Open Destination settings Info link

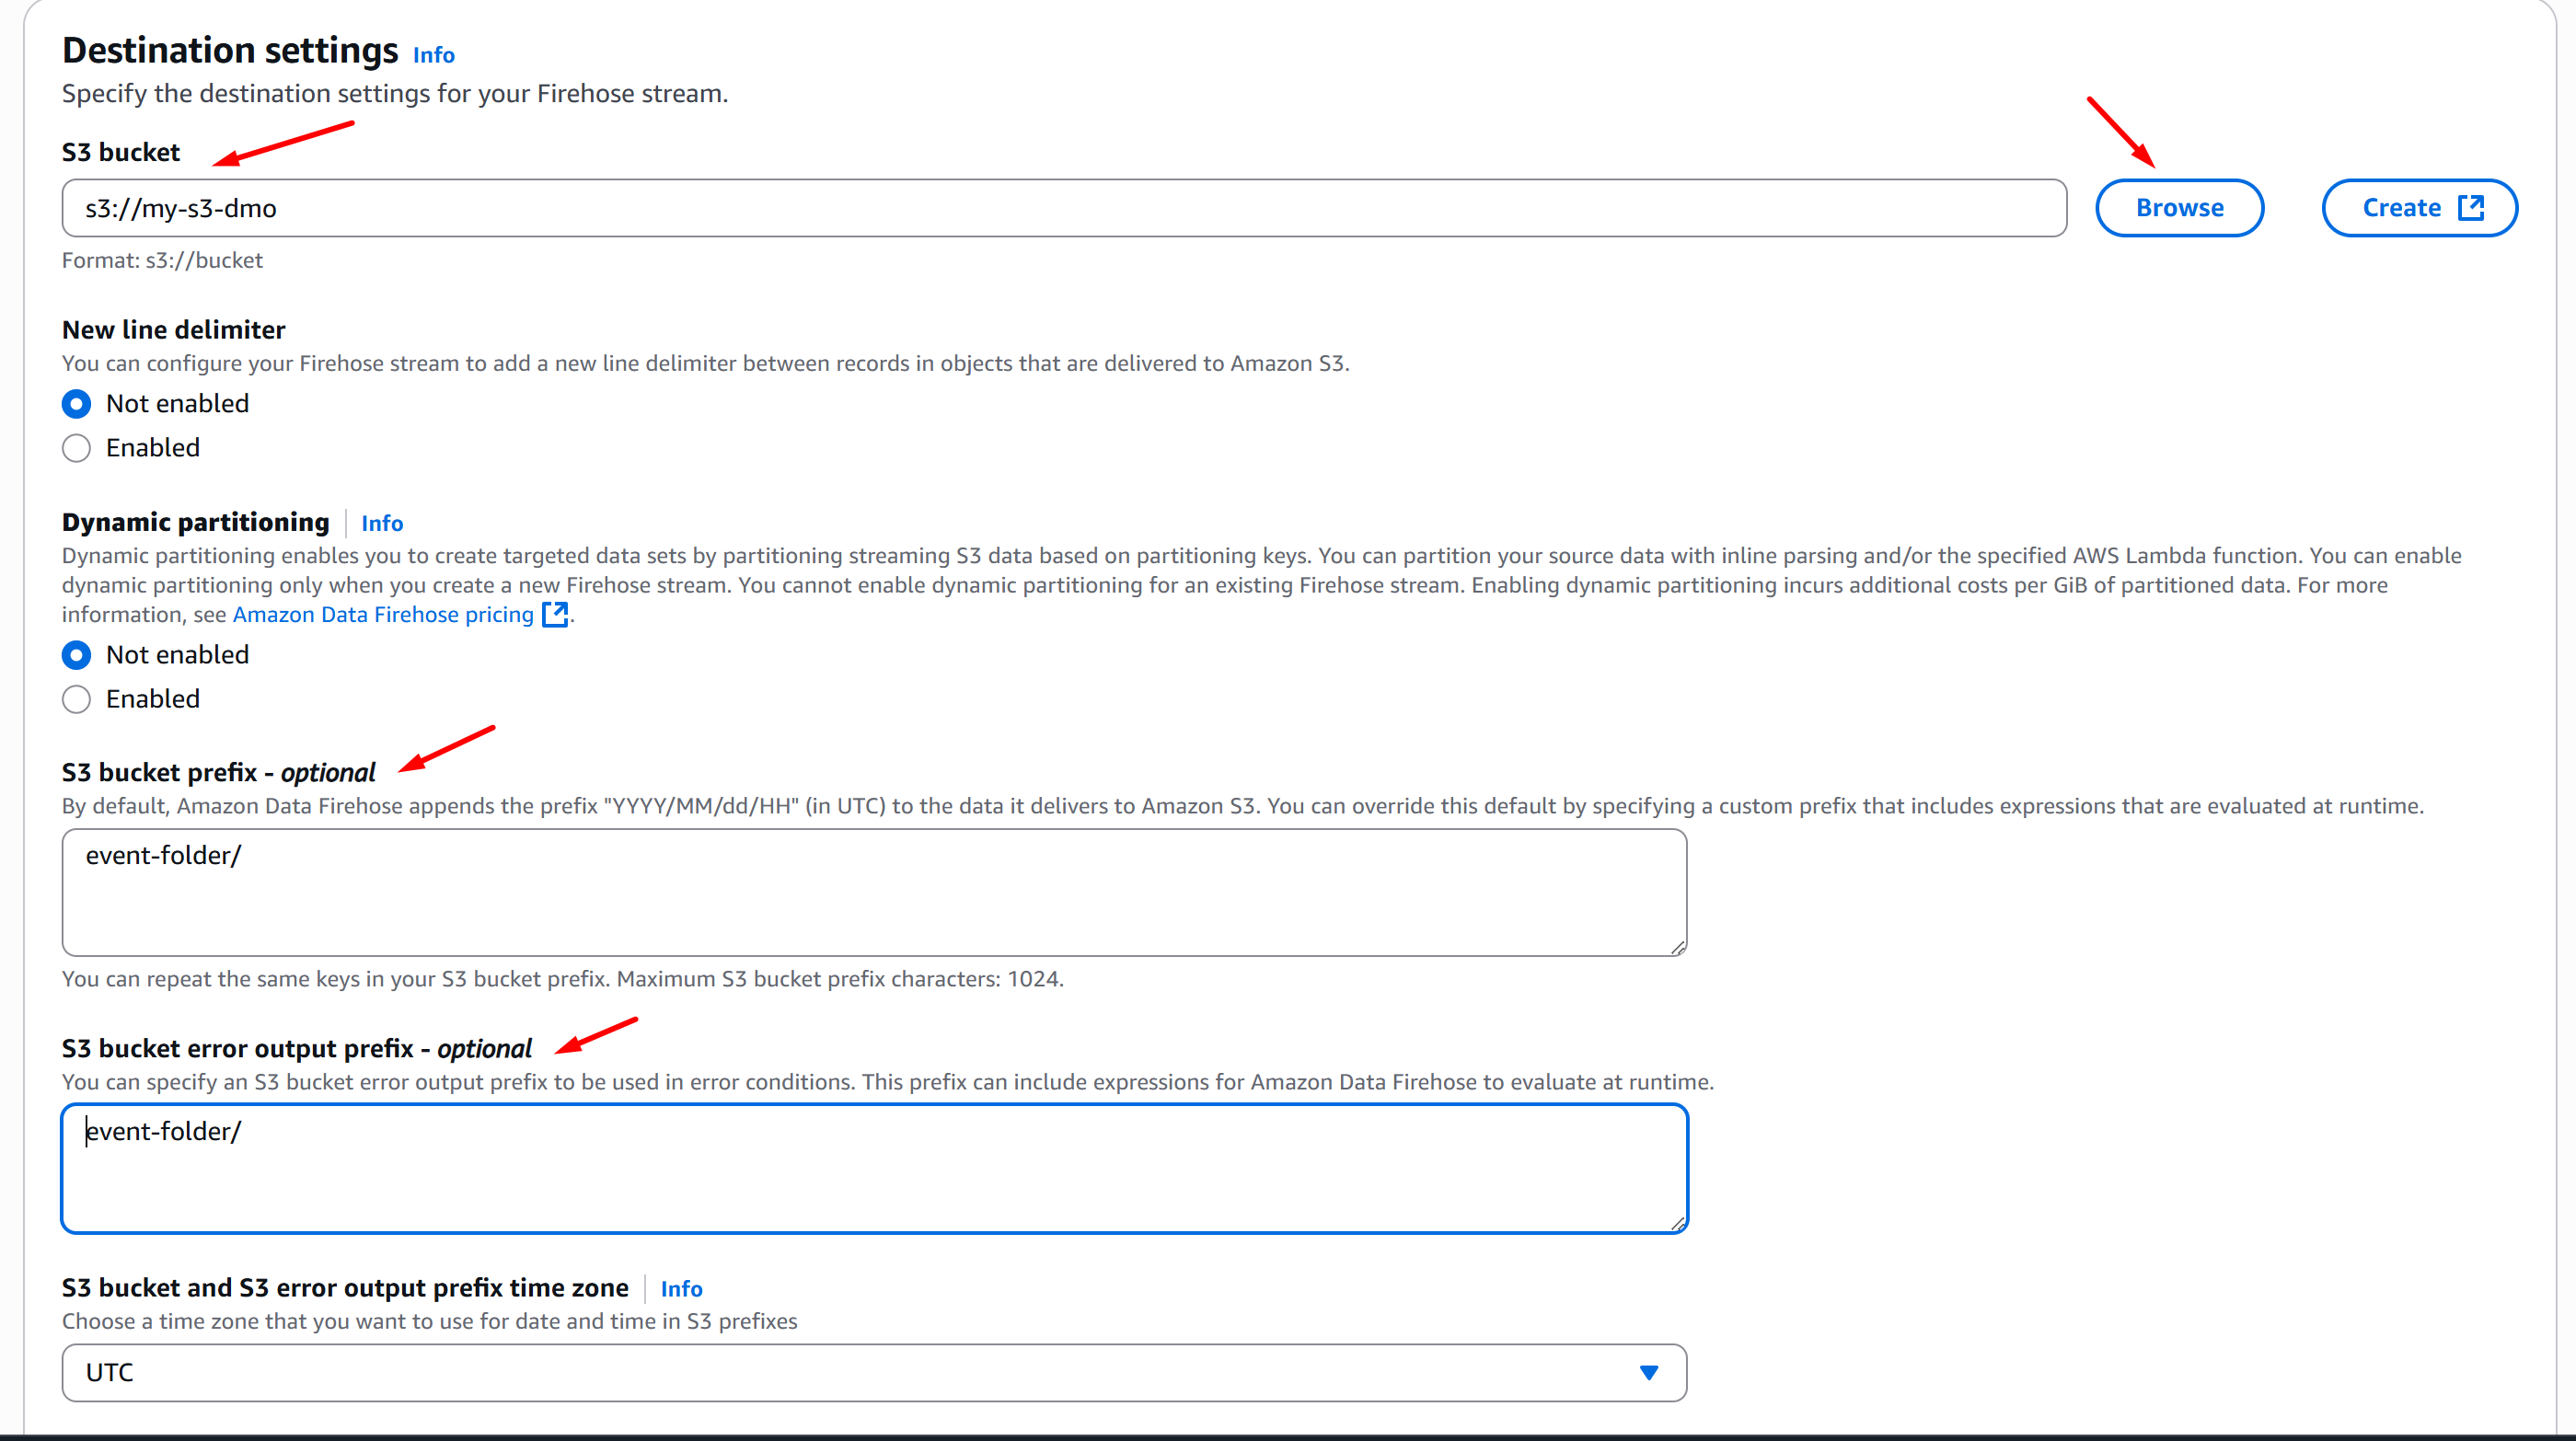coord(433,55)
